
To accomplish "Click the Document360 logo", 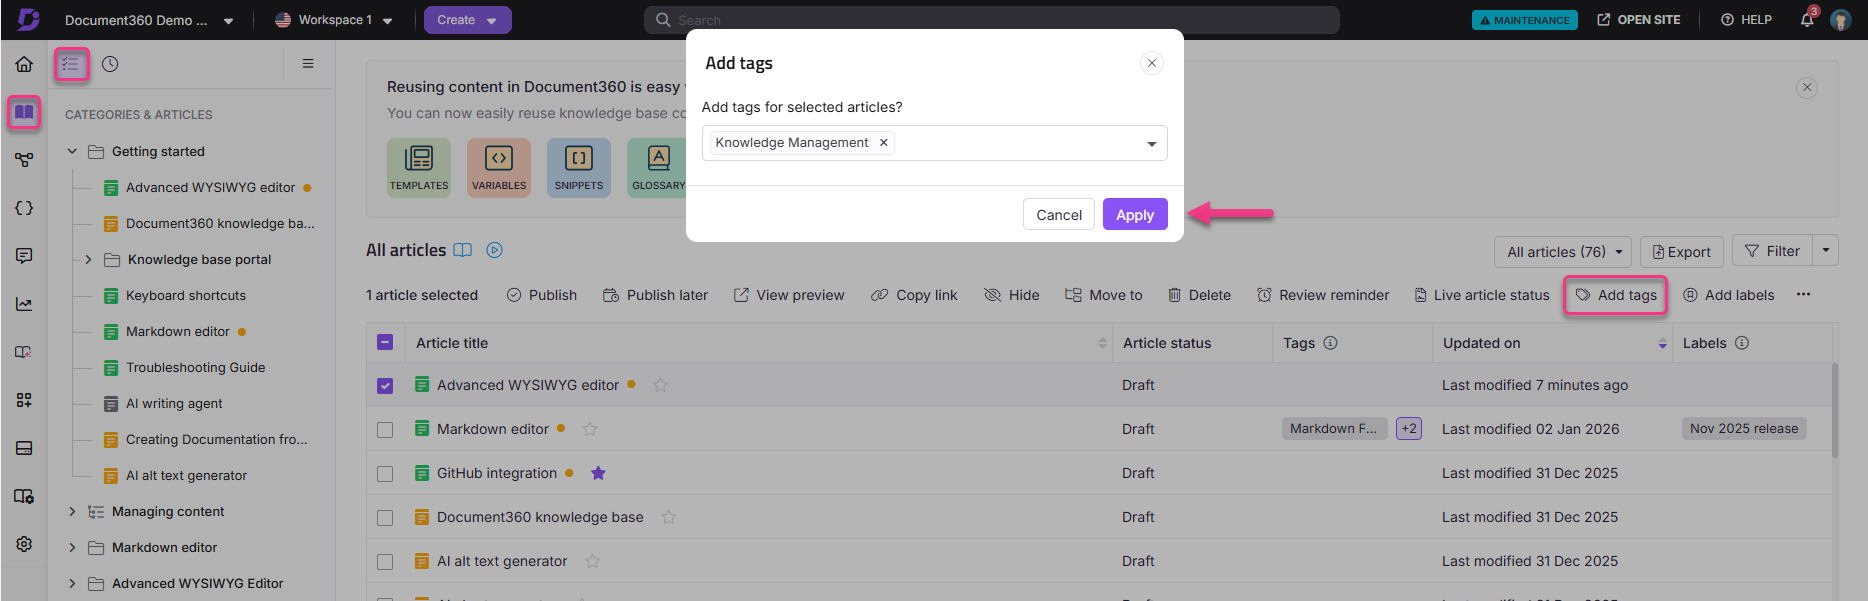I will coord(29,19).
